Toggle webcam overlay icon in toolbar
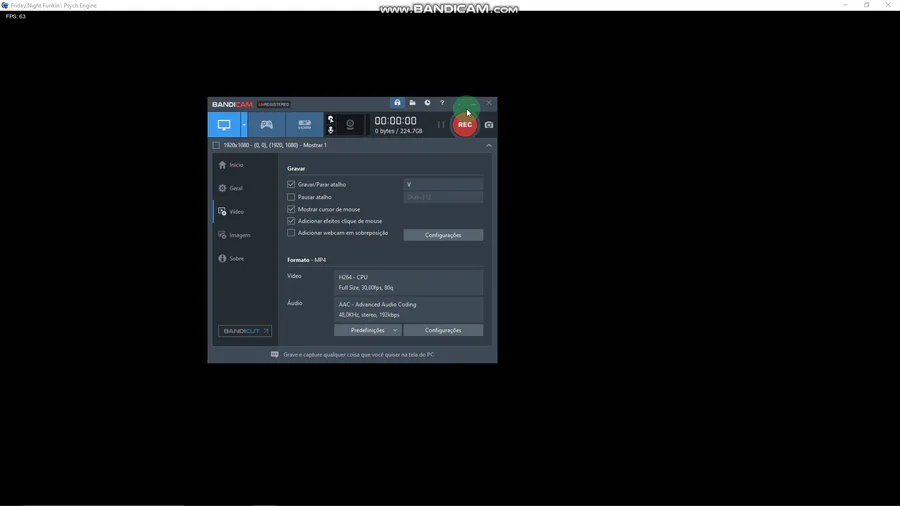This screenshot has height=506, width=900. [350, 124]
